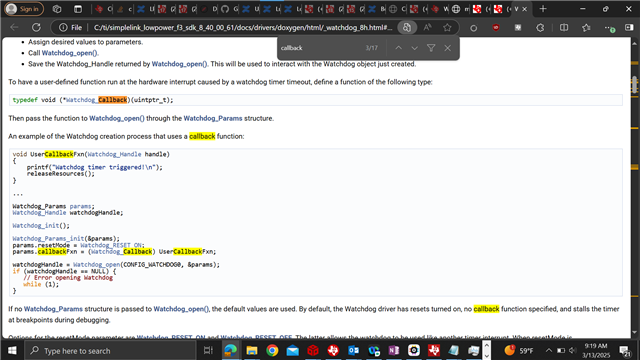Viewport: 640px width, 360px height.
Task: Click the highlighted Watchdog_Callback typedef name
Action: pyautogui.click(x=96, y=100)
